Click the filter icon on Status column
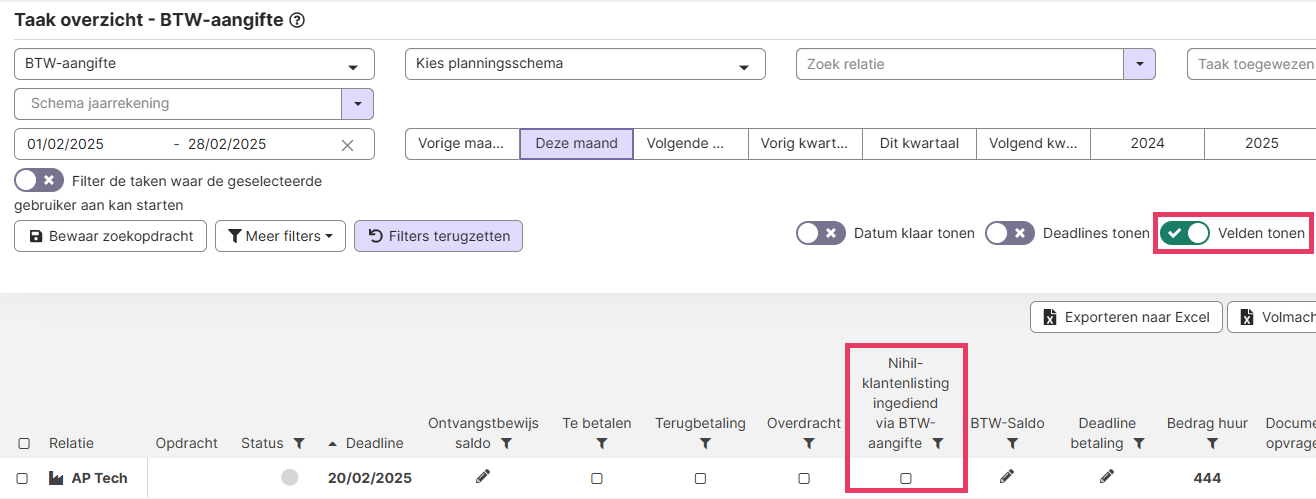This screenshot has width=1316, height=499. pyautogui.click(x=299, y=444)
